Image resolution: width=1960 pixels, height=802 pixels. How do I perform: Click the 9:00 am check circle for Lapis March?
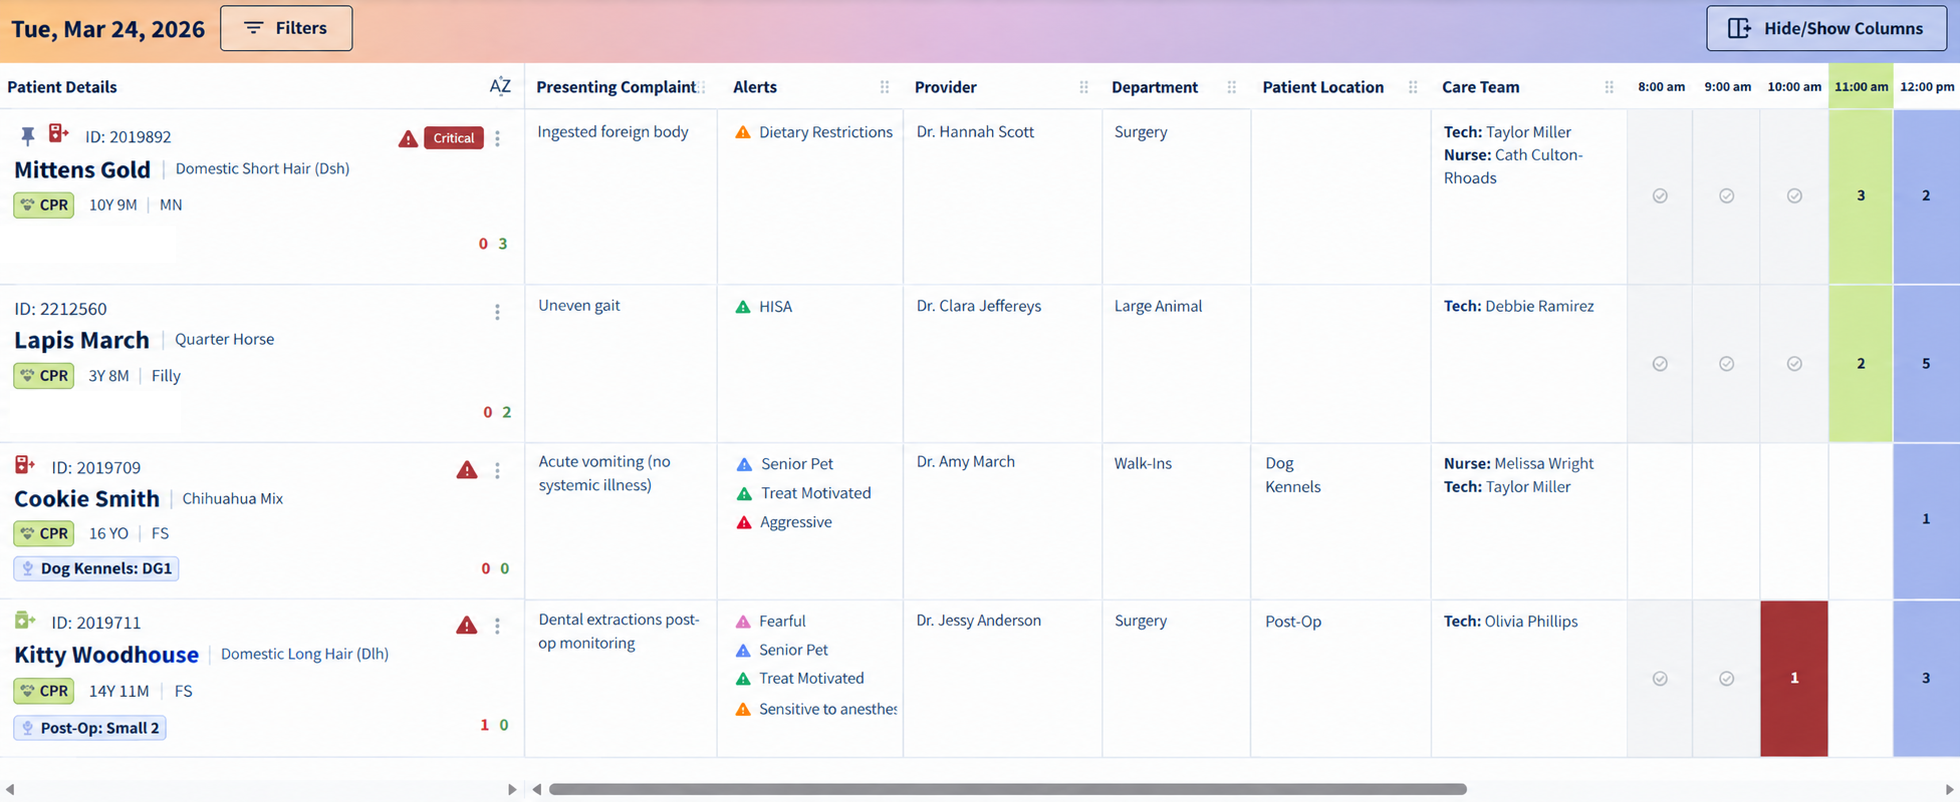tap(1727, 364)
